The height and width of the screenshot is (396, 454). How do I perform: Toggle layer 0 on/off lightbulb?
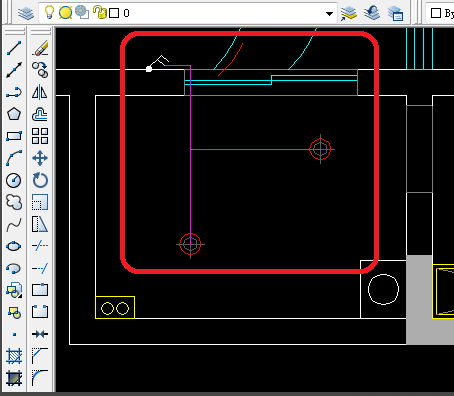click(49, 13)
